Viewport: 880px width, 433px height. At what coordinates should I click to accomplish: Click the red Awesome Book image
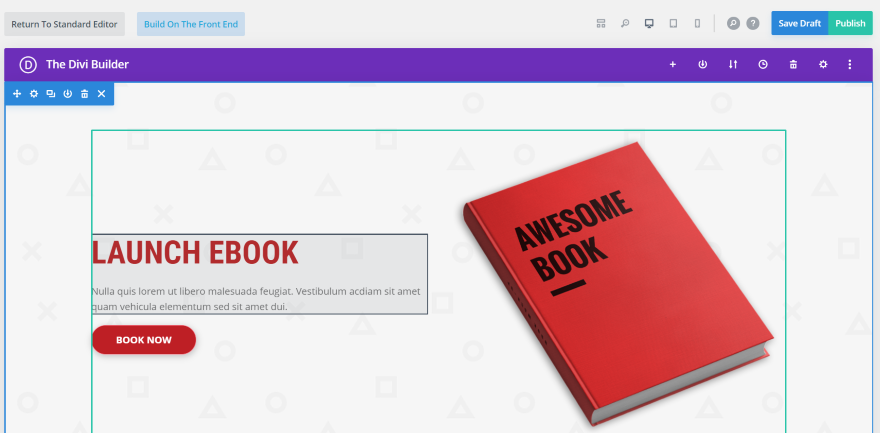(x=617, y=283)
